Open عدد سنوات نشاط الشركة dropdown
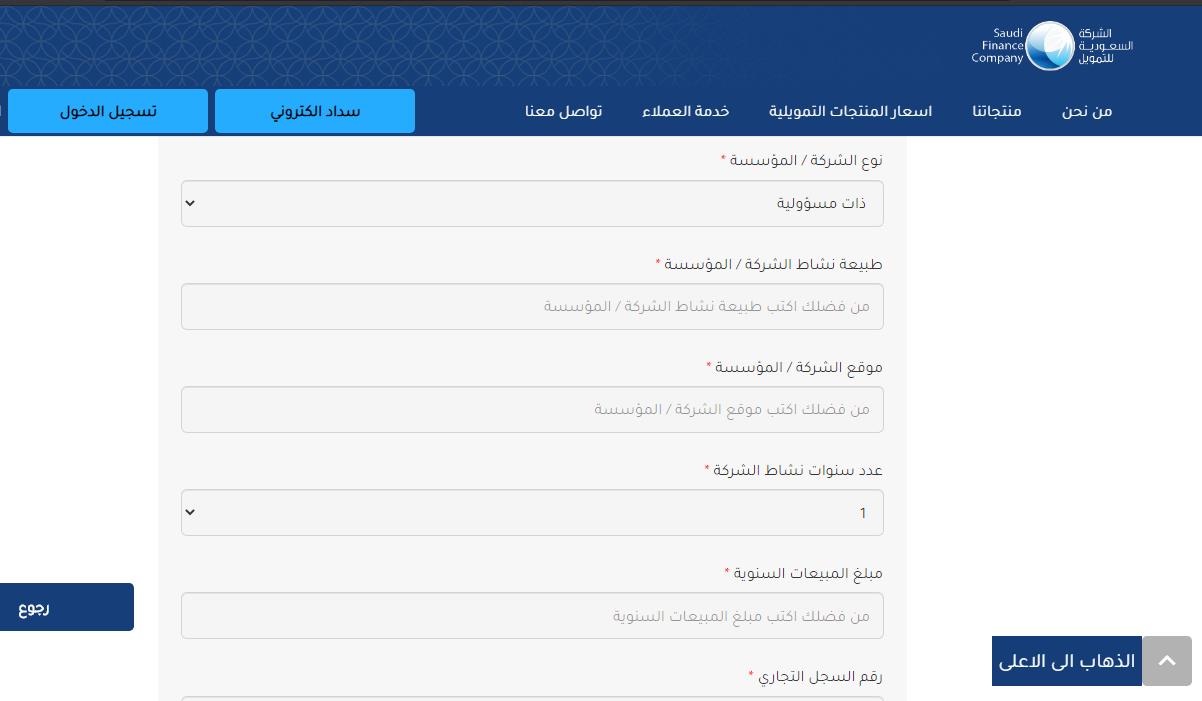This screenshot has height=701, width=1202. [x=532, y=513]
